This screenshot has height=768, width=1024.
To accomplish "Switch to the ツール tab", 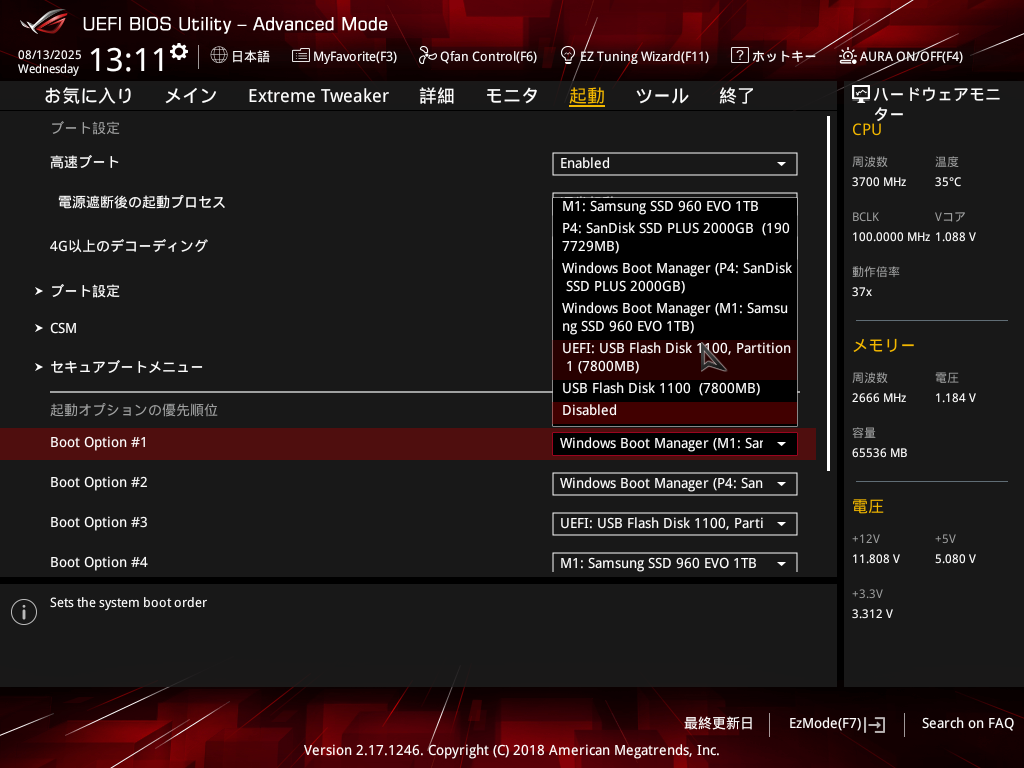I will point(662,96).
